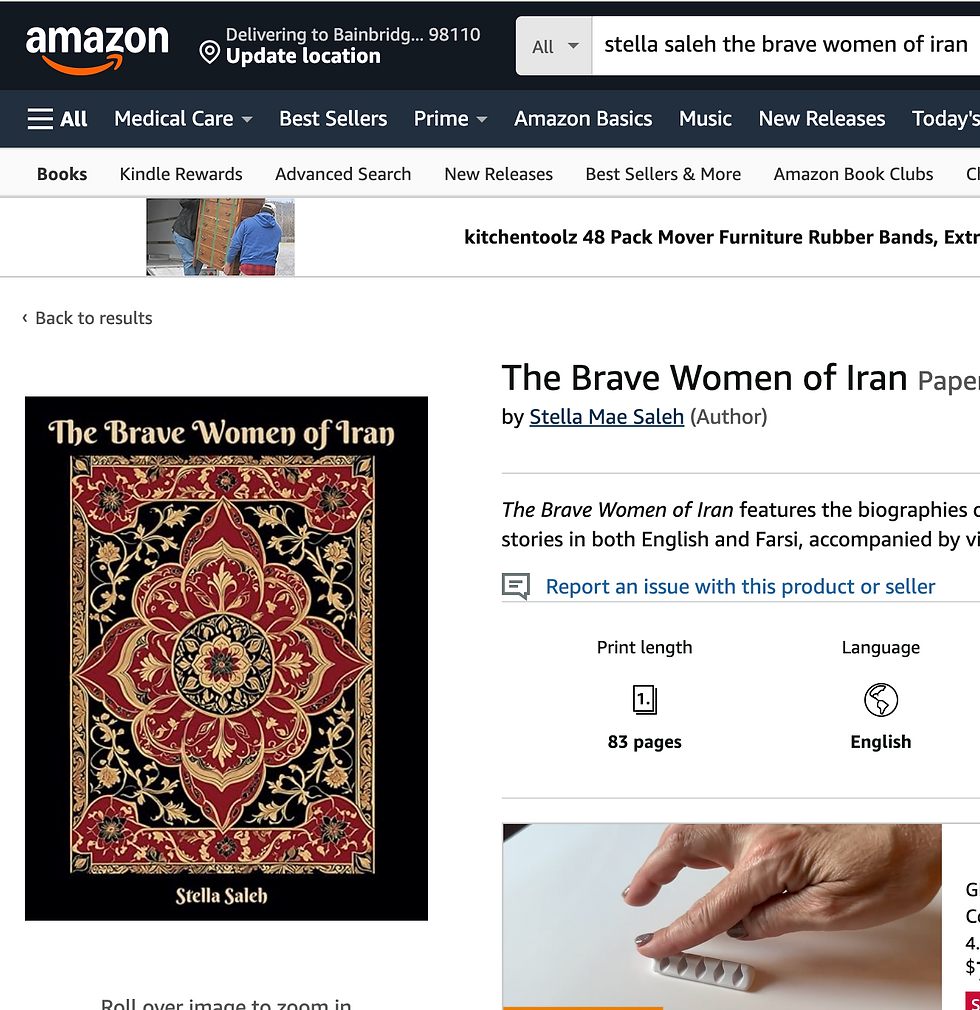Click the location pin icon
Viewport: 980px width, 1010px height.
(x=209, y=52)
